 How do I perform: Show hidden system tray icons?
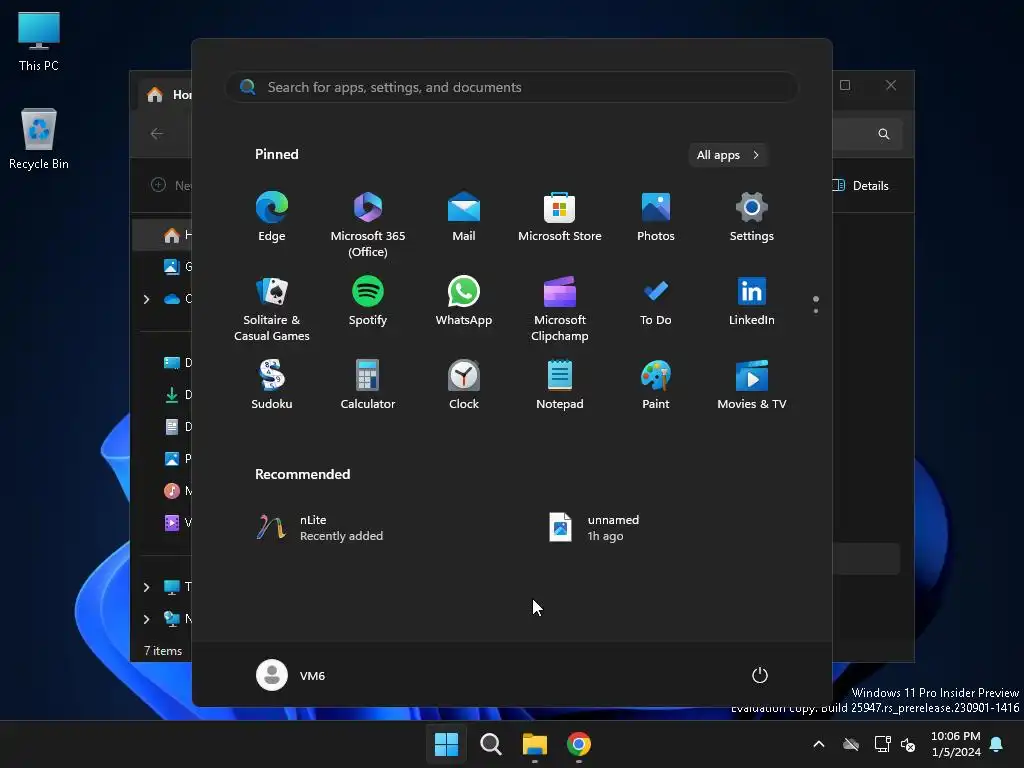pyautogui.click(x=819, y=744)
